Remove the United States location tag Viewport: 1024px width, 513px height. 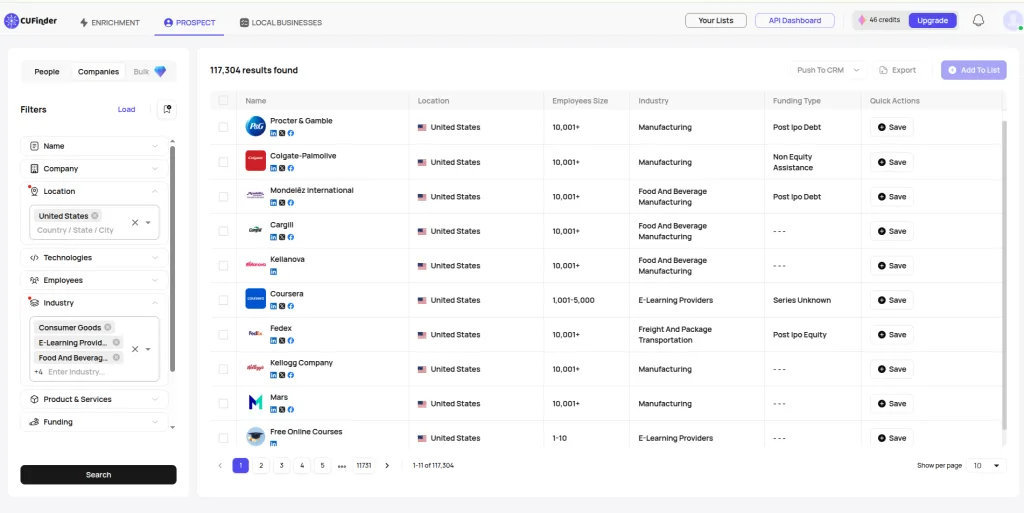pos(95,216)
